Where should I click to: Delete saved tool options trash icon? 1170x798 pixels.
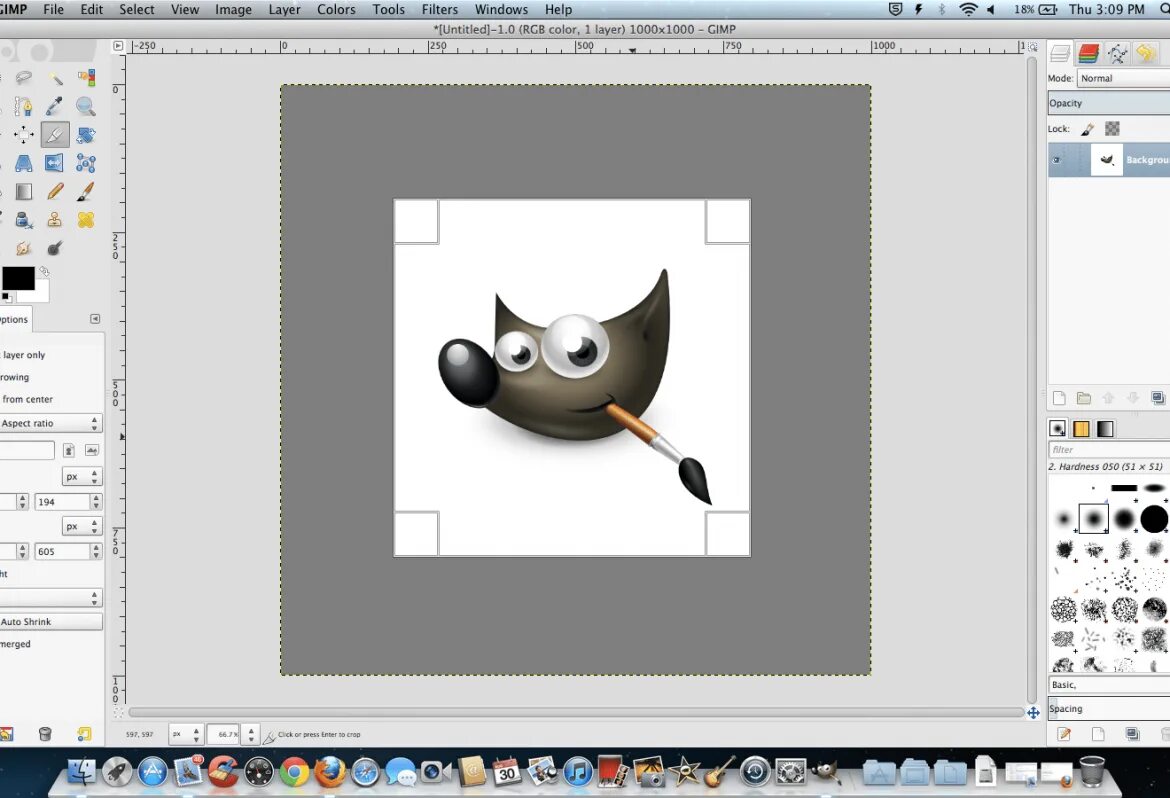pyautogui.click(x=45, y=735)
